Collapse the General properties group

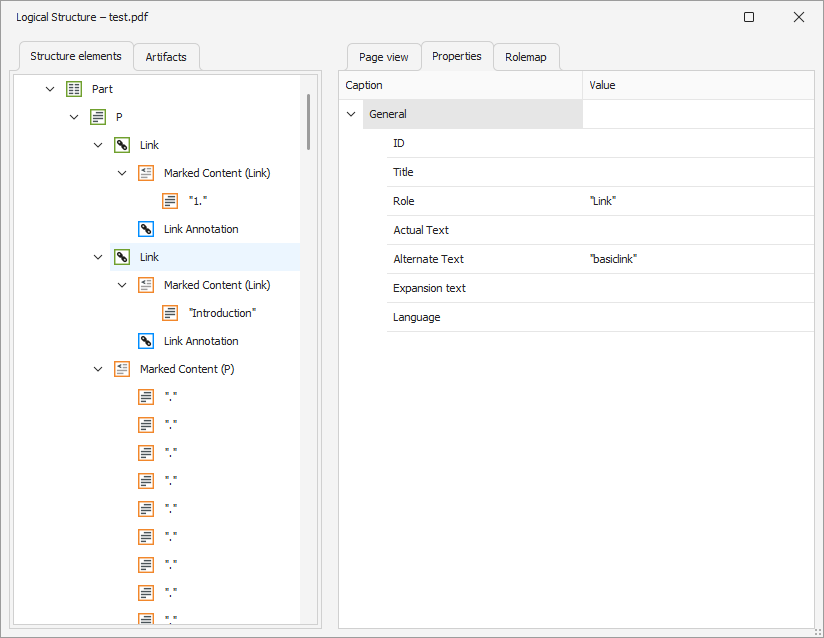(x=351, y=114)
